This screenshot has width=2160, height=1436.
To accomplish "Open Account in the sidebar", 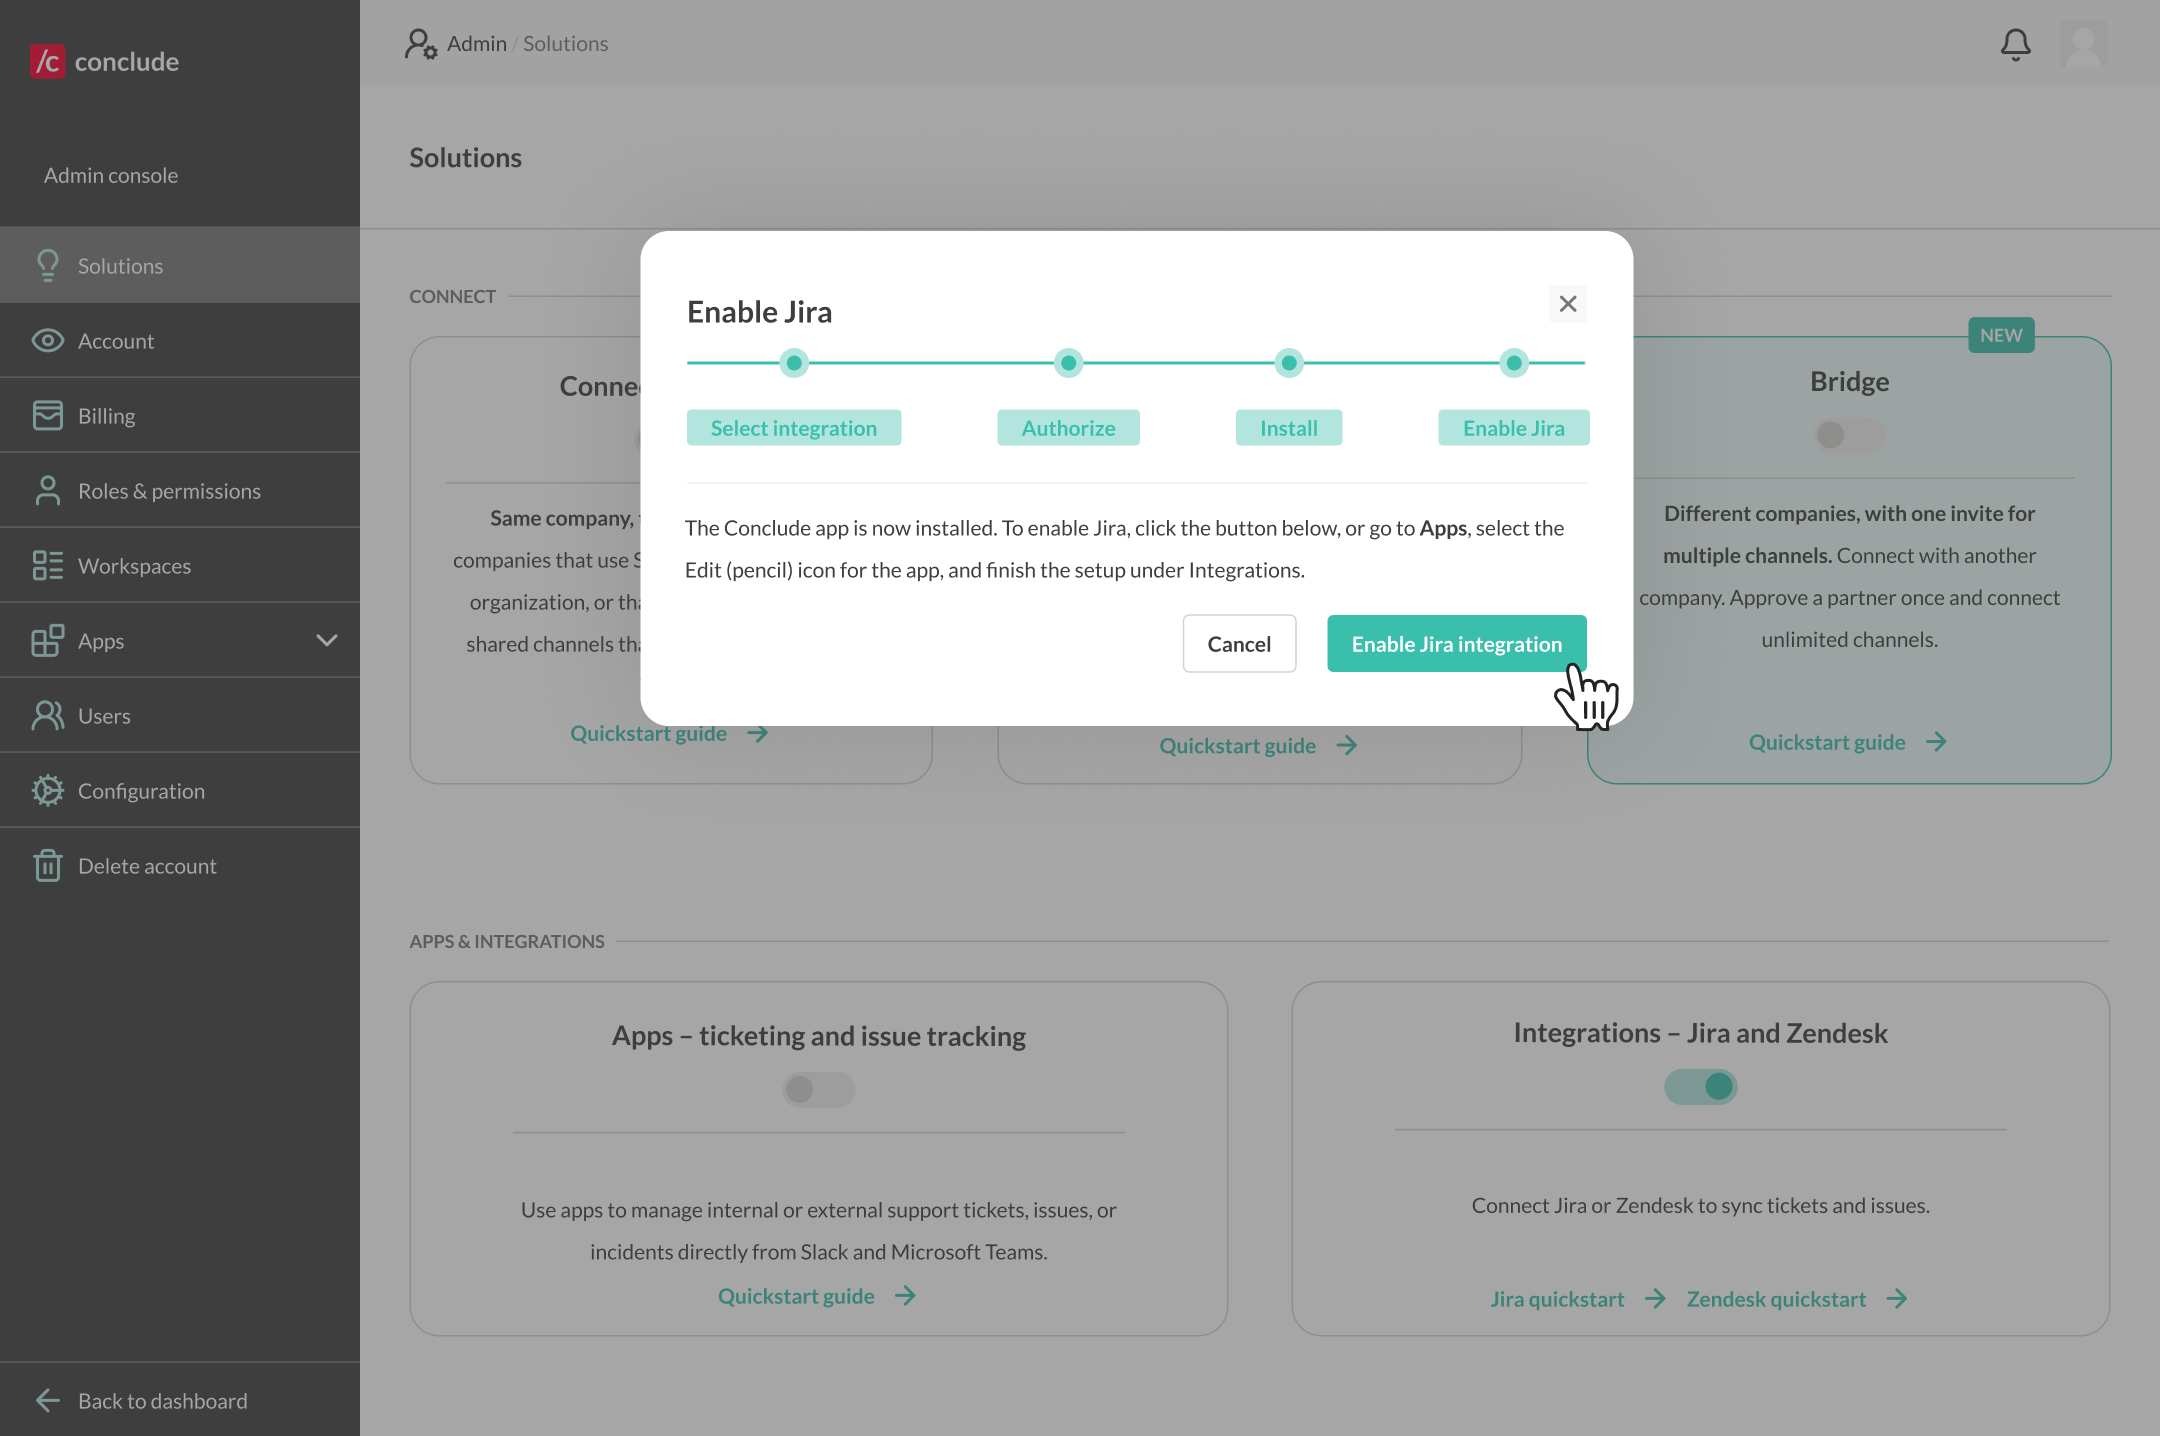I will (180, 340).
